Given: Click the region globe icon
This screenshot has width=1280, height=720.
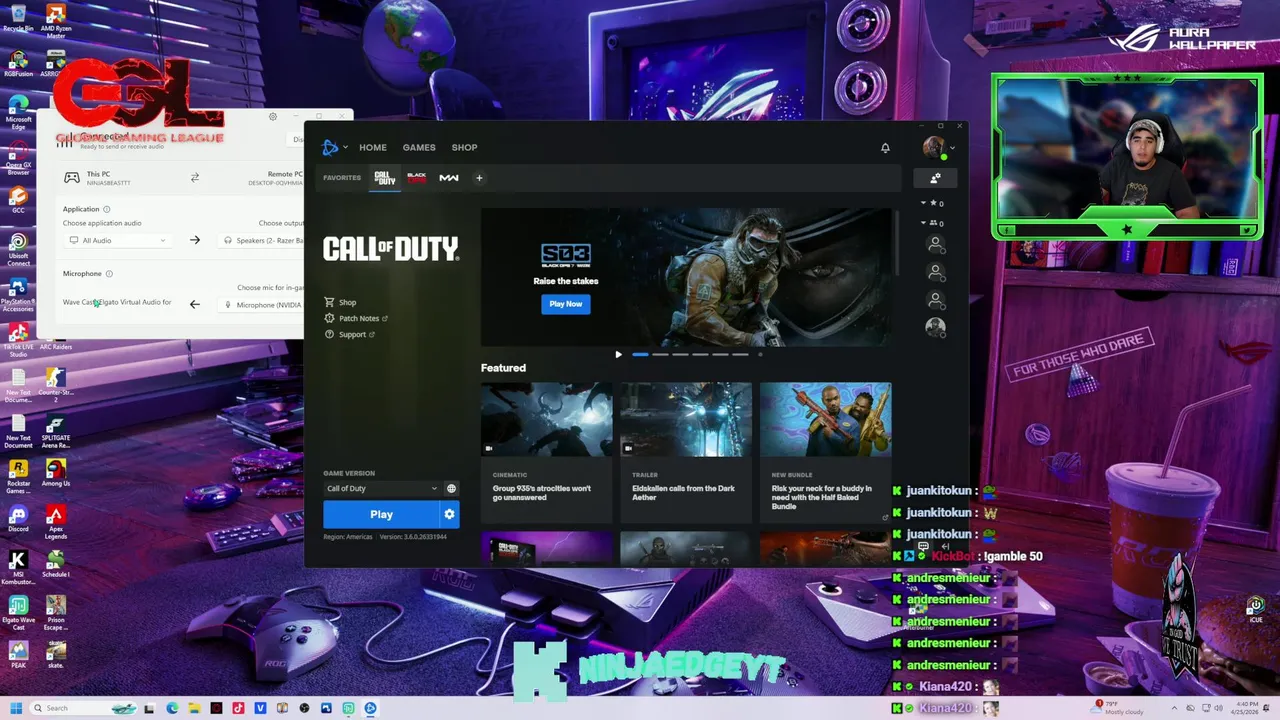Looking at the screenshot, I should click(x=451, y=488).
